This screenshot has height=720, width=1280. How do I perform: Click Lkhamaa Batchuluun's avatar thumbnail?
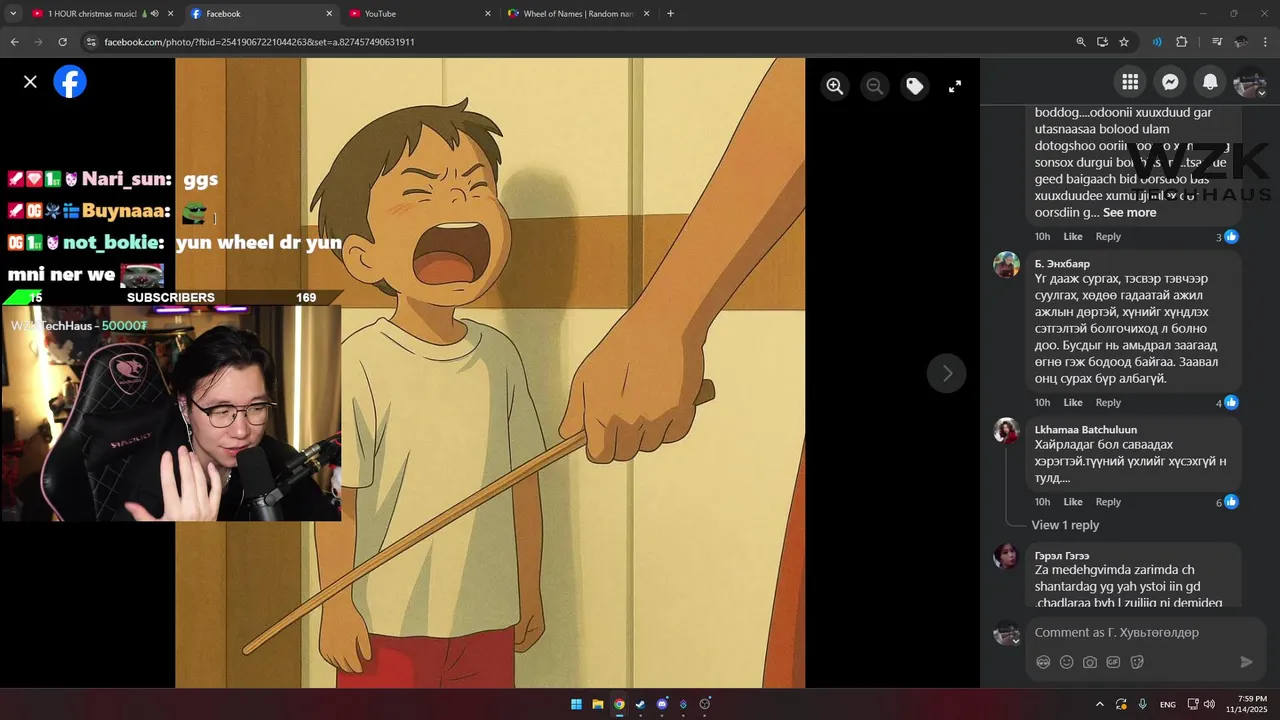1006,431
